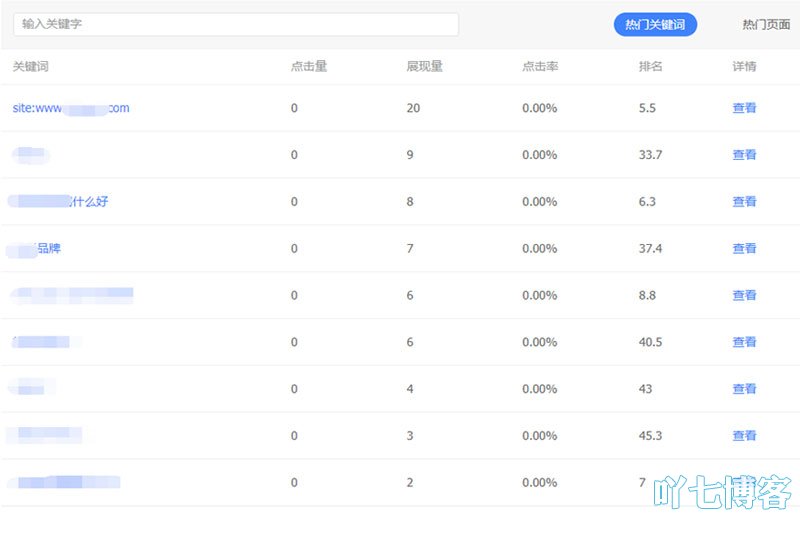Click 查看 for the rank 5.5 row
The height and width of the screenshot is (533, 800).
coord(744,108)
